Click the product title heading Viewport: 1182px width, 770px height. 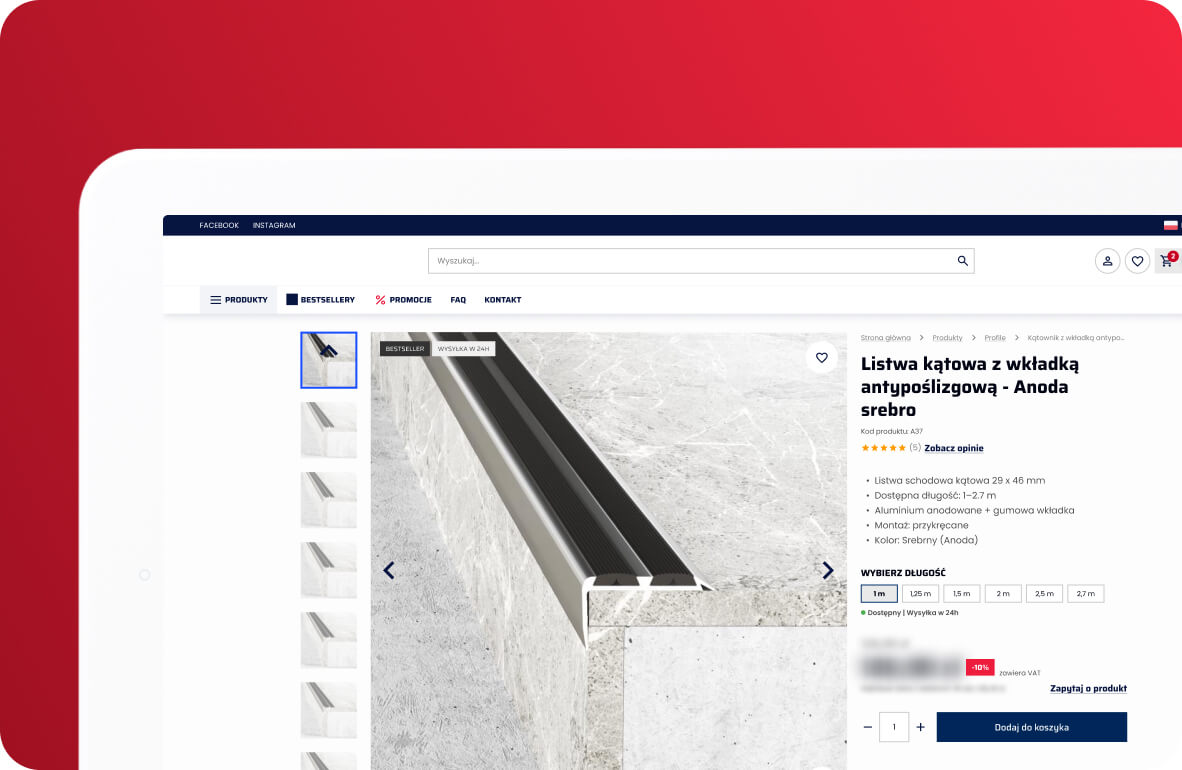(x=970, y=387)
